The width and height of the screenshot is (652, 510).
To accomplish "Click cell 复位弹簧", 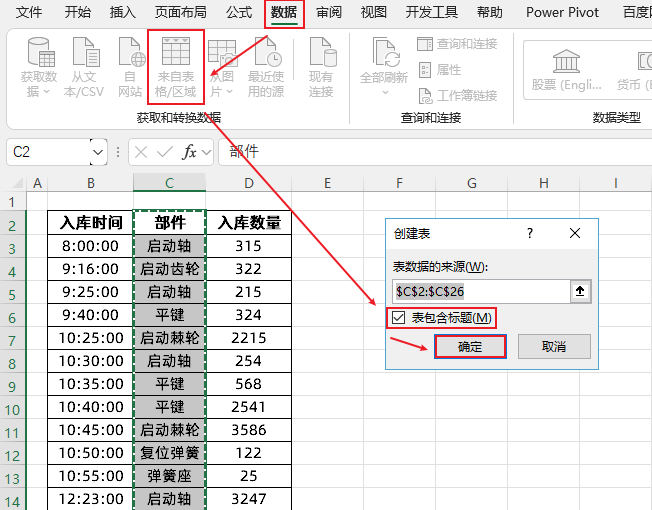I will tap(169, 453).
